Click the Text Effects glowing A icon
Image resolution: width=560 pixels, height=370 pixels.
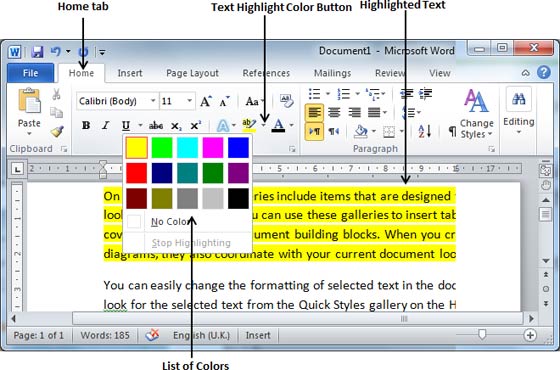click(x=223, y=126)
